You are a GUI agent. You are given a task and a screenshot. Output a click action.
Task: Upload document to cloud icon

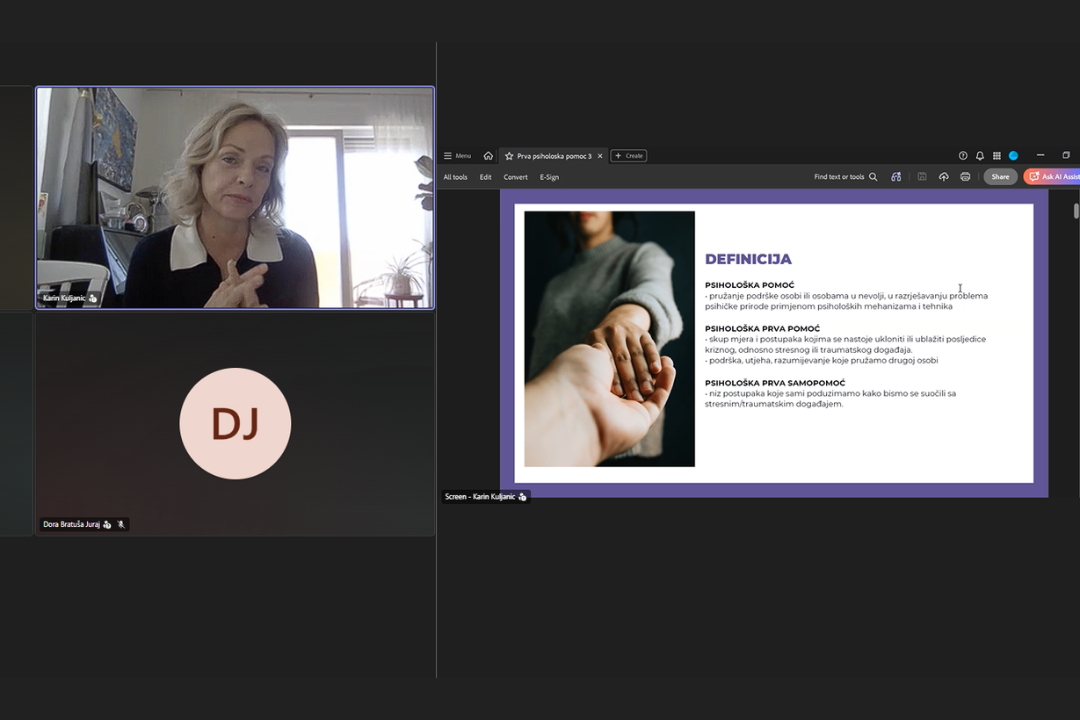943,177
